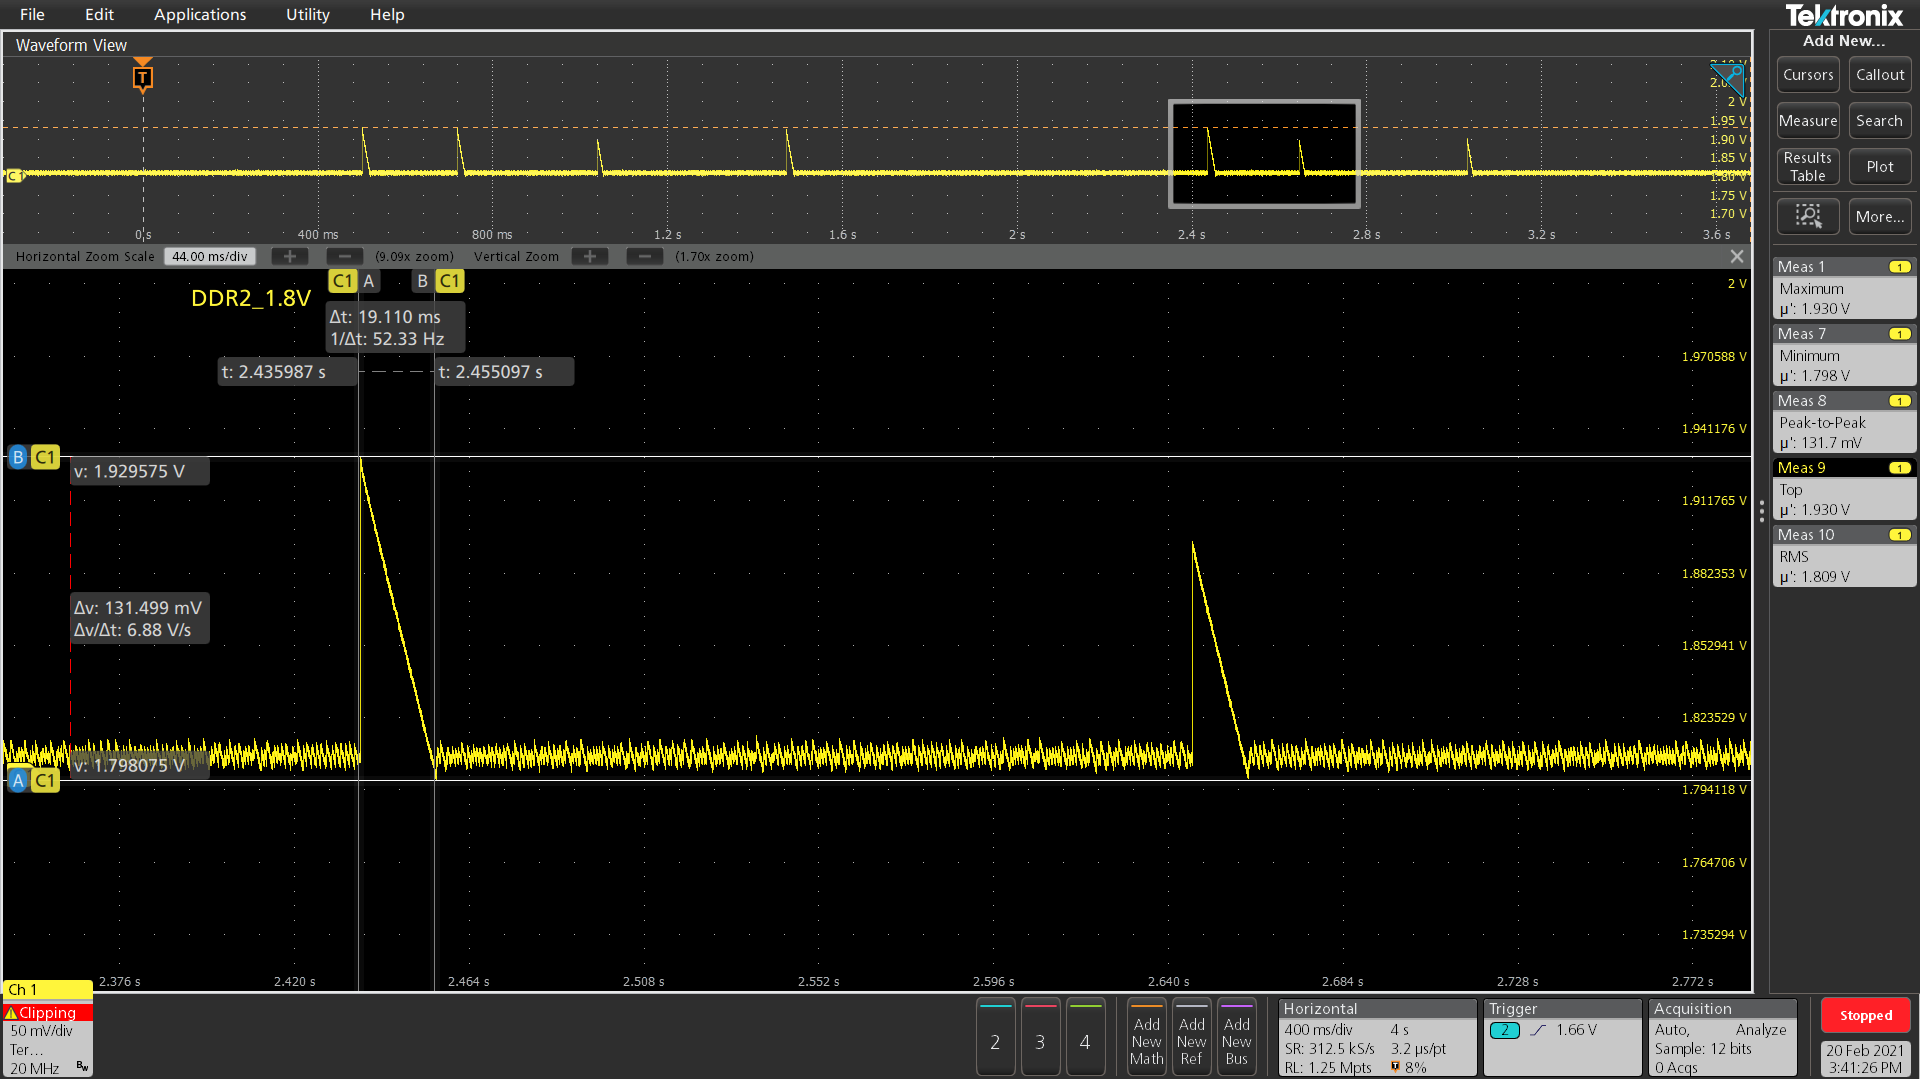Viewport: 1920px width, 1079px height.
Task: Turn on channel 4
Action: [1085, 1037]
